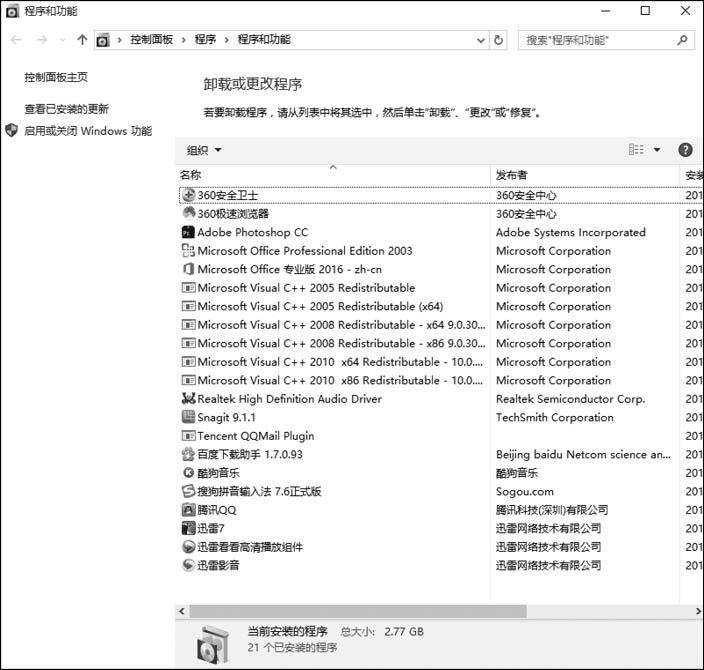Click the 搜狗拼音输入法 icon
This screenshot has height=670, width=704.
pos(188,491)
